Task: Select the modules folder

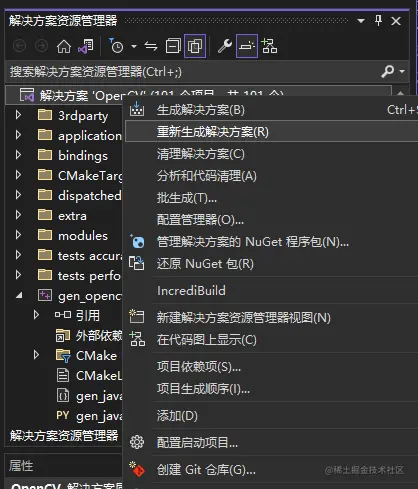Action: click(83, 236)
